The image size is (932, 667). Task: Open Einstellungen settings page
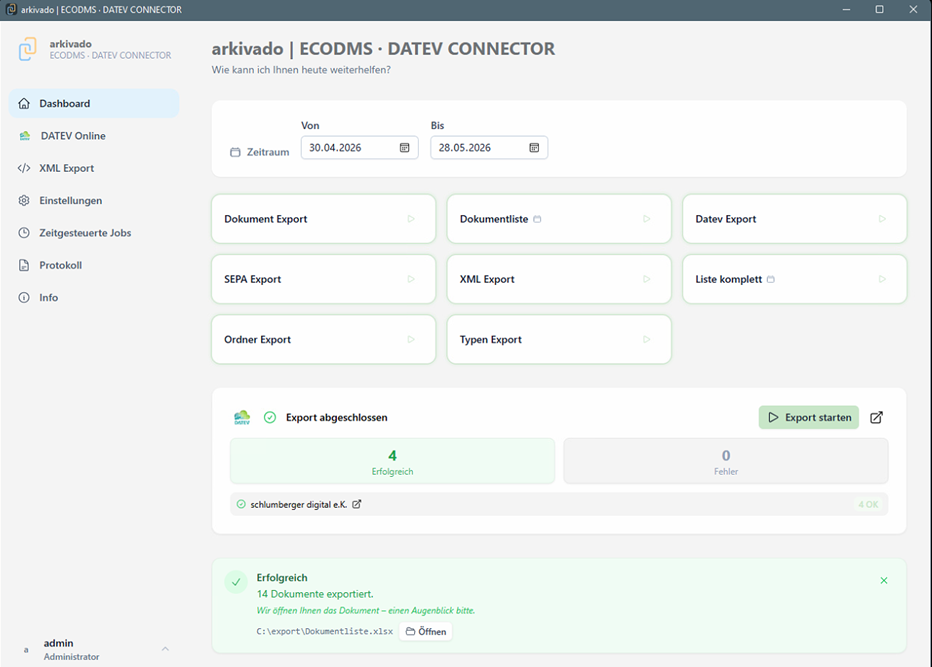(94, 200)
